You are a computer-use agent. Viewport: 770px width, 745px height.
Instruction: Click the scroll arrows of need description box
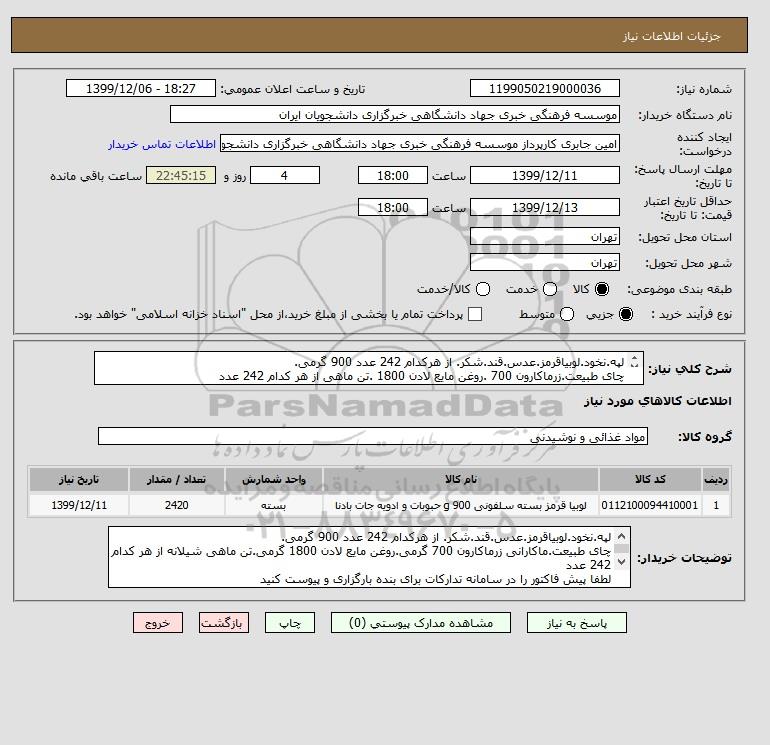(x=635, y=362)
